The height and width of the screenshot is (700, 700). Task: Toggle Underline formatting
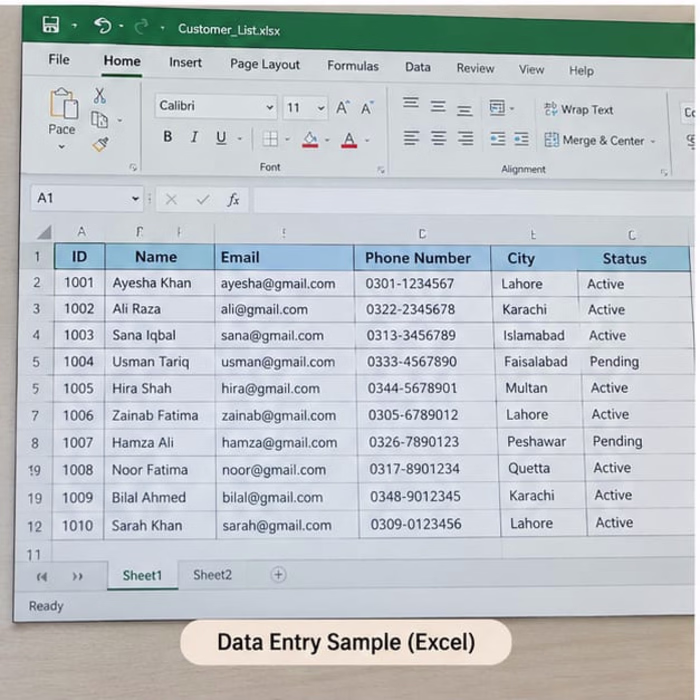[x=221, y=138]
